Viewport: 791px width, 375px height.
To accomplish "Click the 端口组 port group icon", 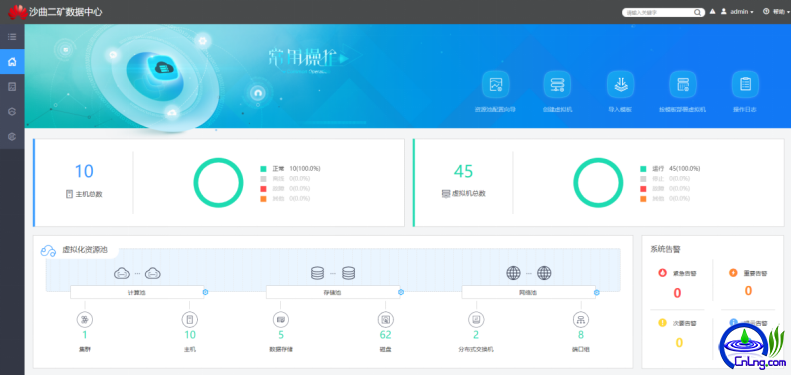I will coord(581,319).
